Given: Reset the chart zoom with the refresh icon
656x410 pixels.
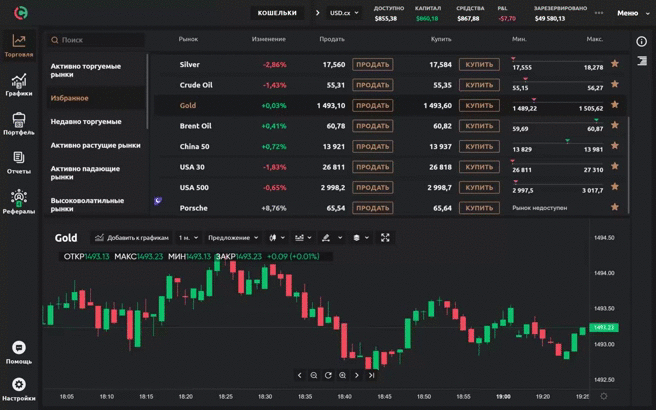Looking at the screenshot, I should click(x=328, y=376).
